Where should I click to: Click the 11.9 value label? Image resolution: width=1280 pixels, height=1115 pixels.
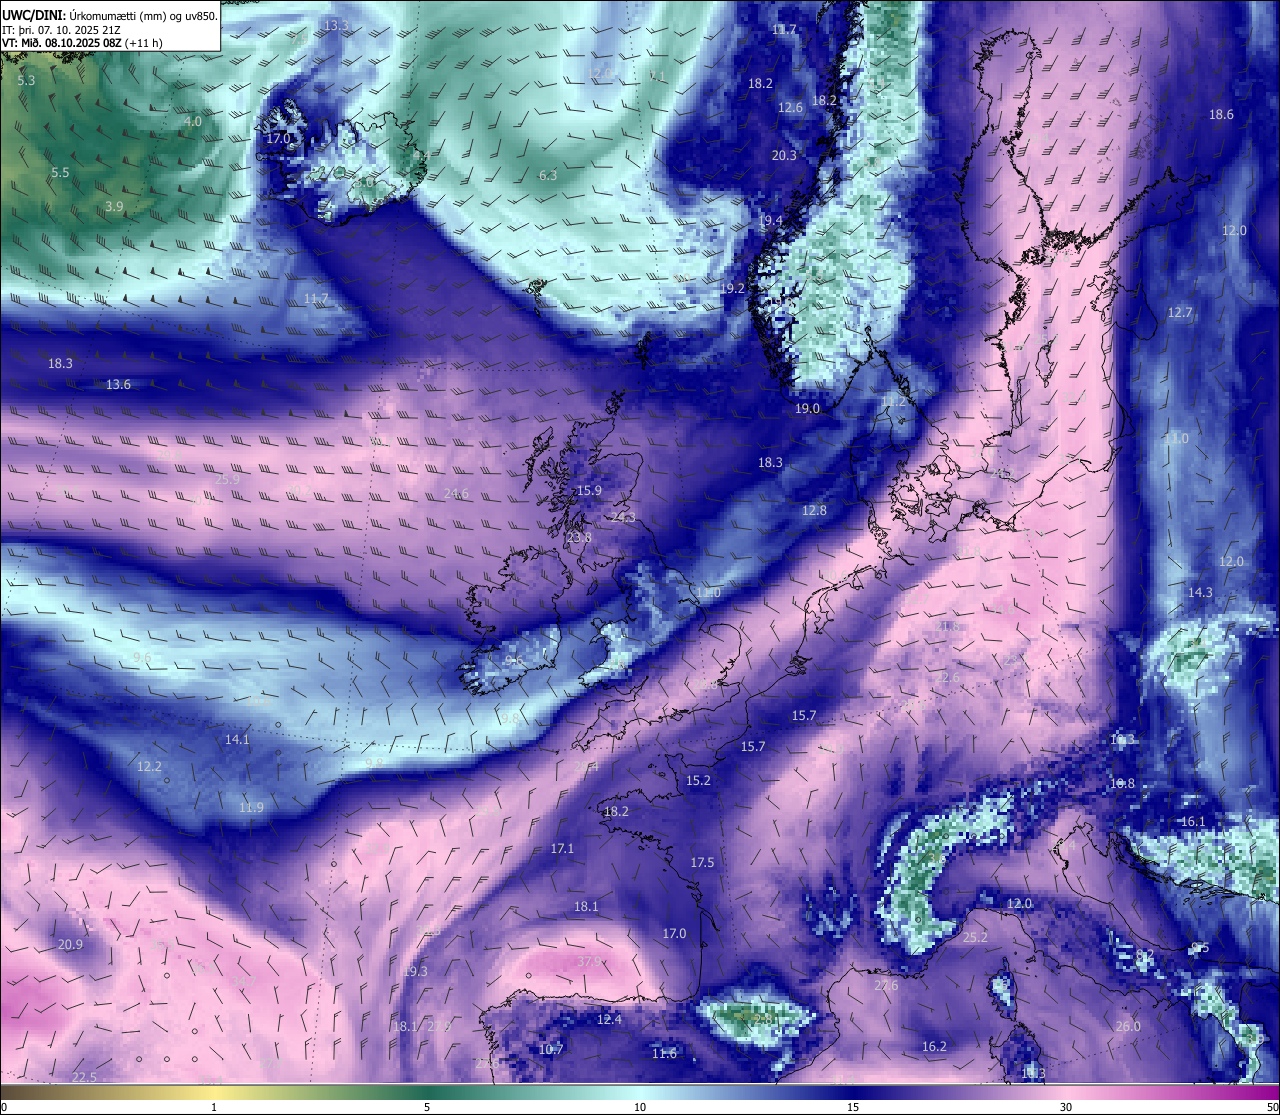tap(251, 807)
